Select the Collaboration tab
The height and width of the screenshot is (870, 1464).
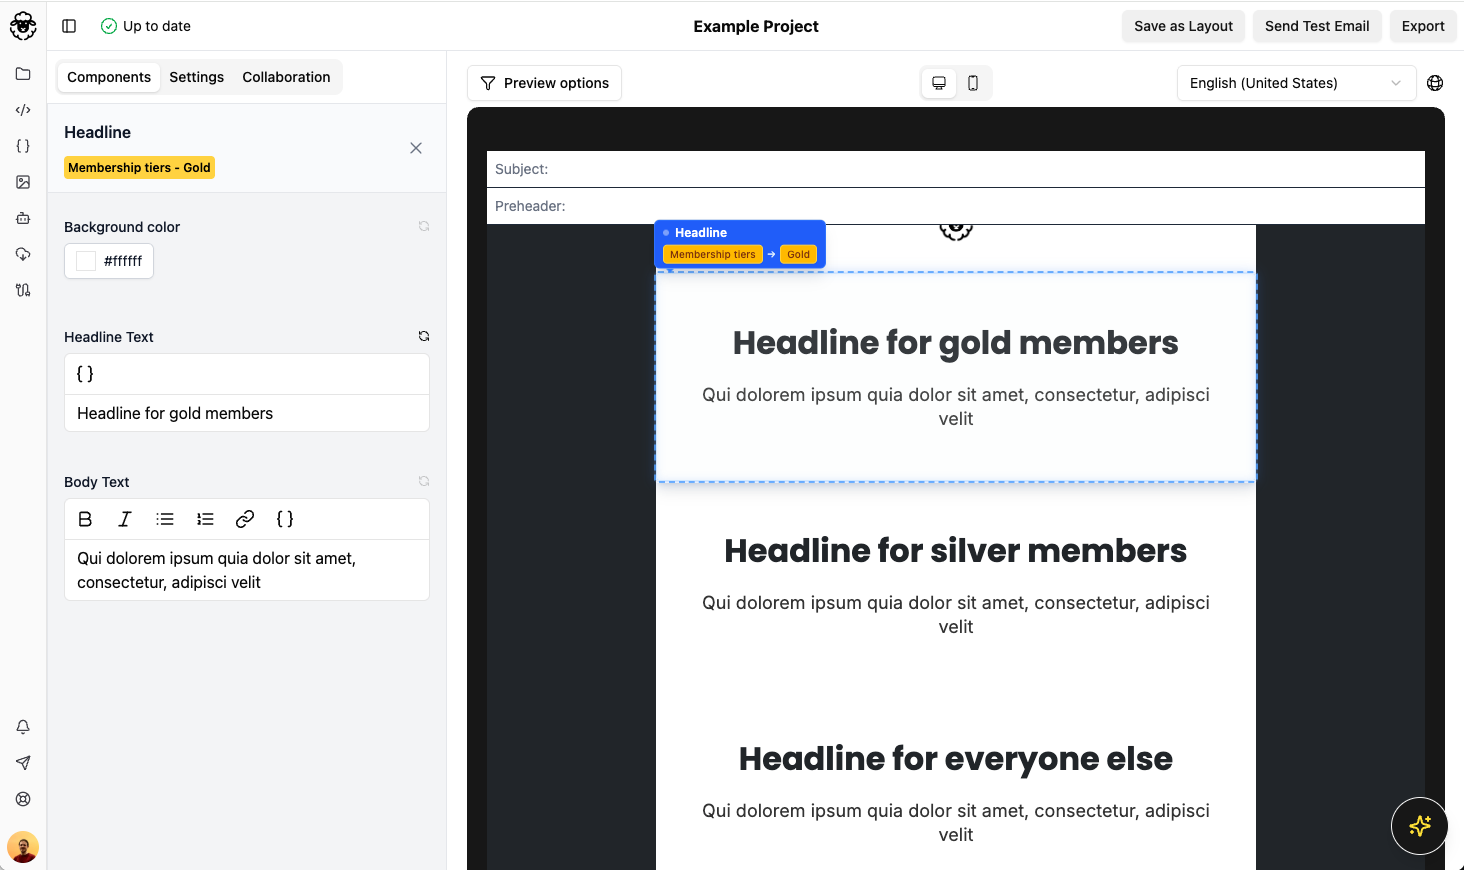click(x=286, y=77)
